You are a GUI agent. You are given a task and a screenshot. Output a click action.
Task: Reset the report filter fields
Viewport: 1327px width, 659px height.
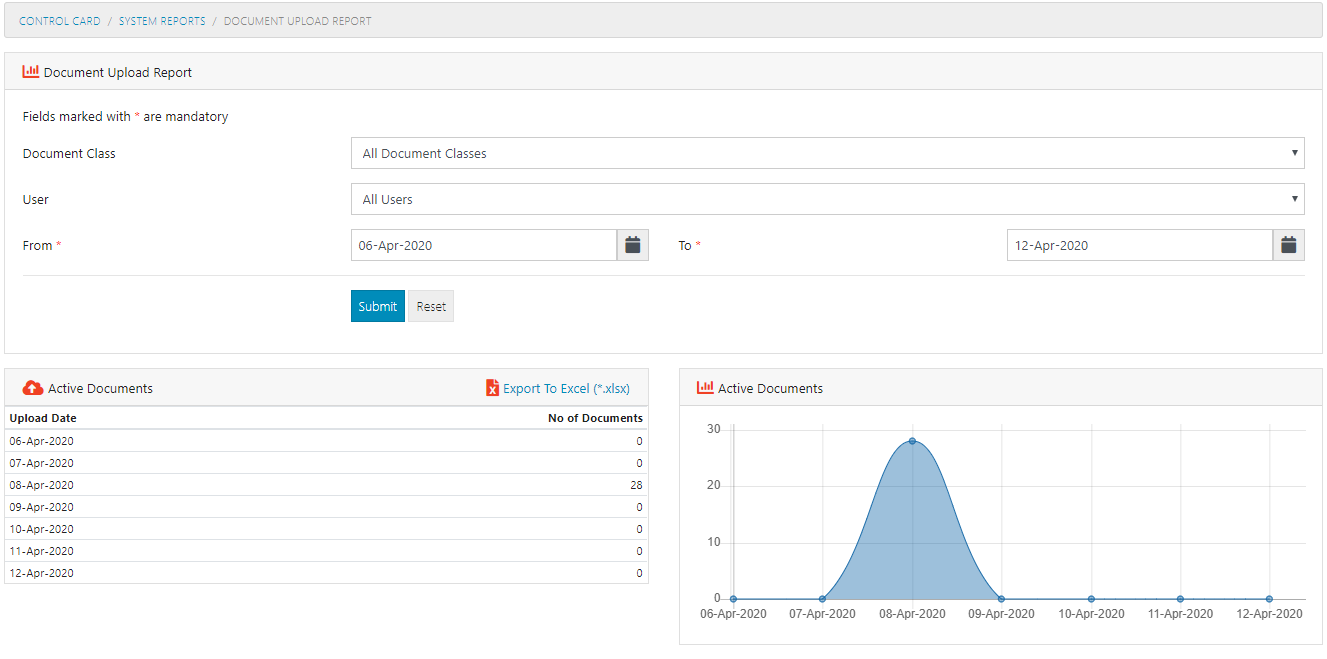click(430, 305)
